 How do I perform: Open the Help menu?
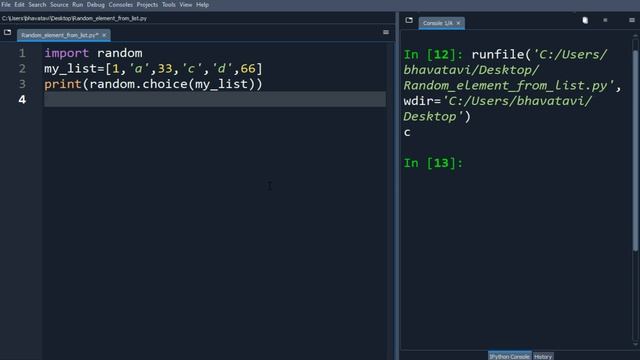tap(202, 5)
